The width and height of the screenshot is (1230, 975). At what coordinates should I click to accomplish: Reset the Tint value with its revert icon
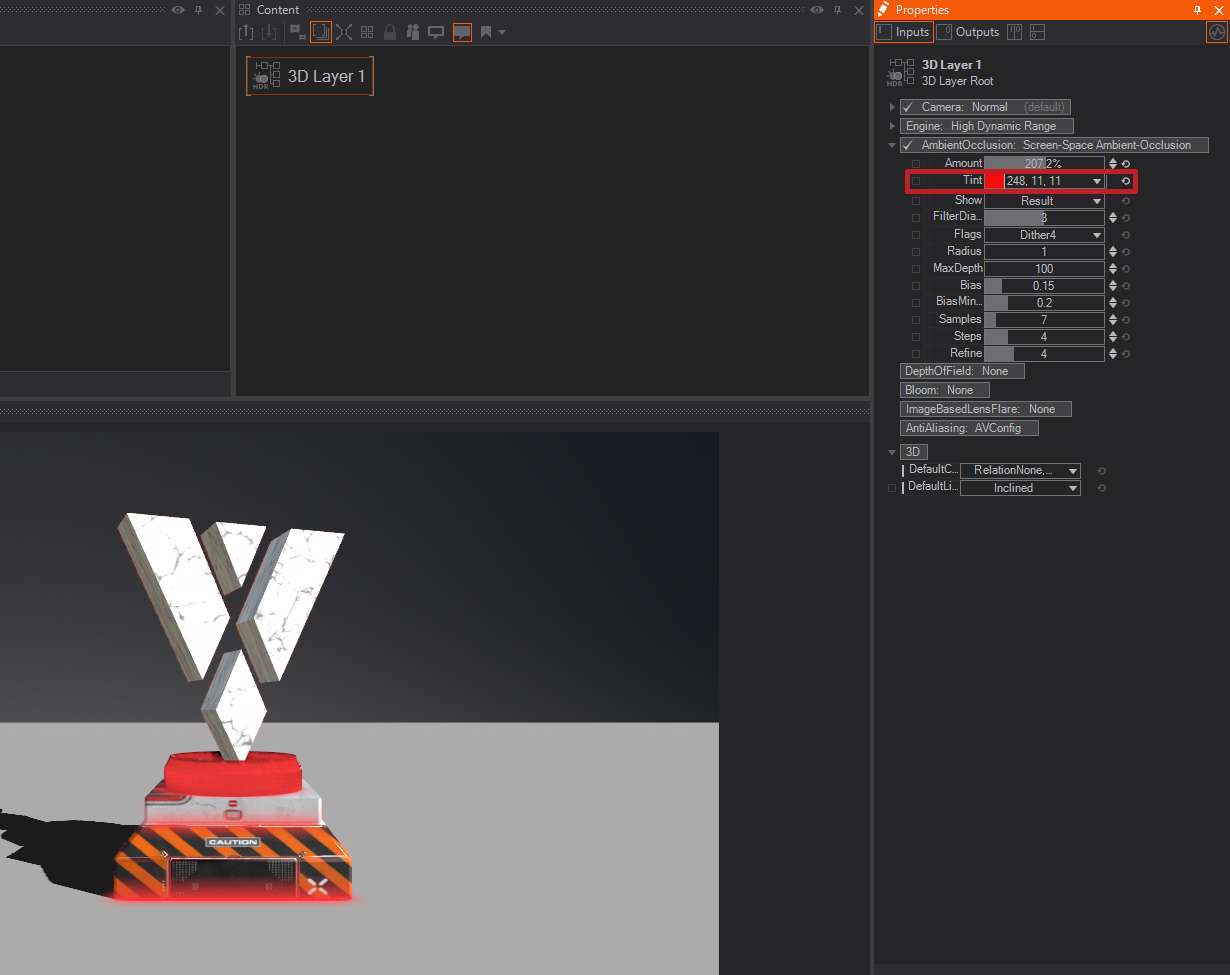pyautogui.click(x=1125, y=181)
